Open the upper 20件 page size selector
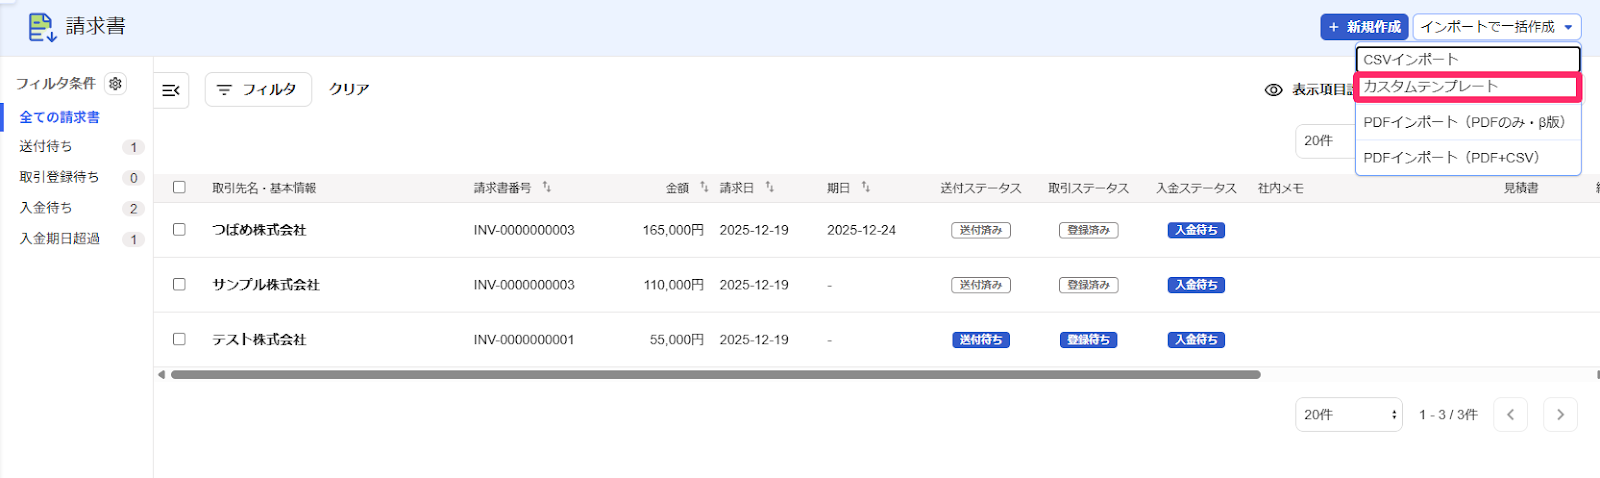 tap(1325, 141)
